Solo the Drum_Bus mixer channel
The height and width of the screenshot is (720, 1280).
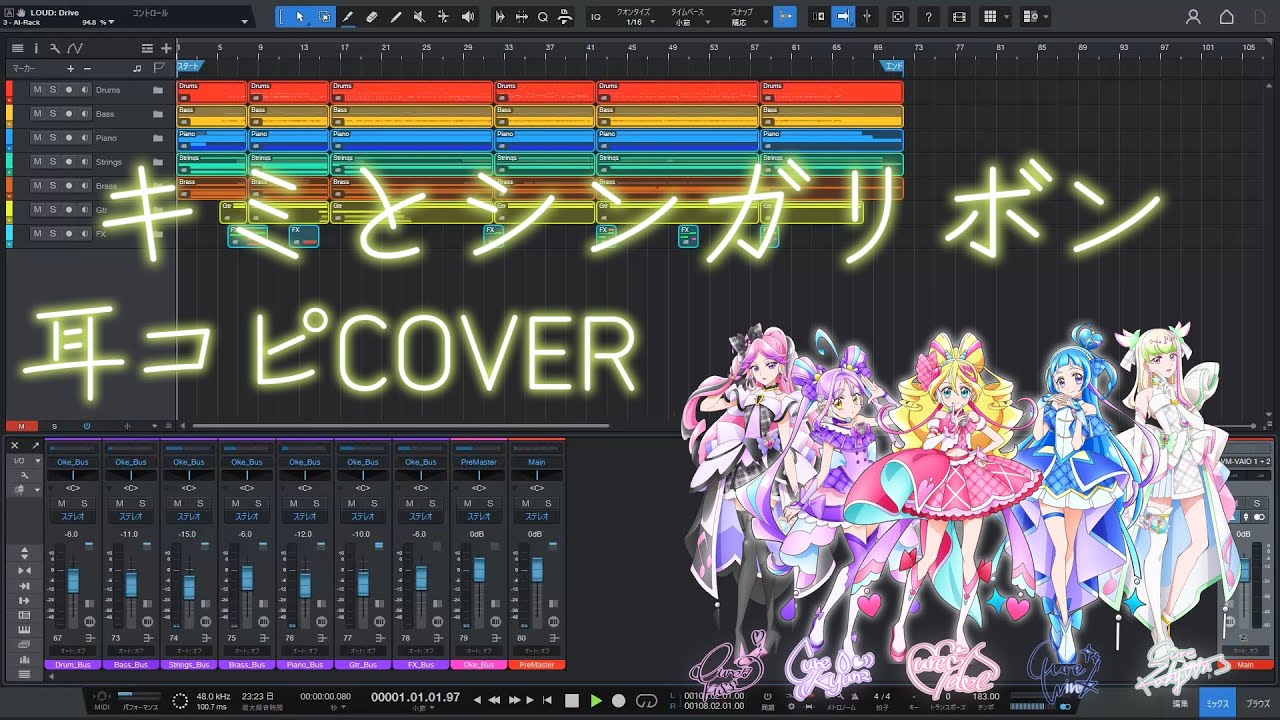pyautogui.click(x=85, y=503)
